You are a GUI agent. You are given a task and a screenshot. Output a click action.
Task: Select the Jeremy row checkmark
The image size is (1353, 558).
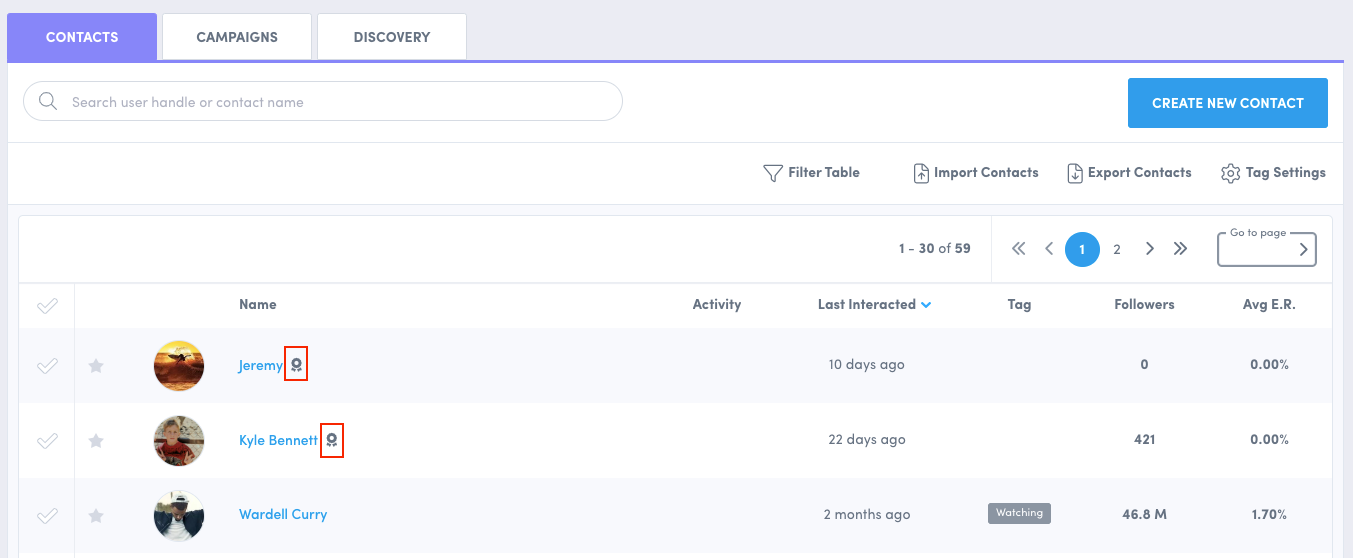(x=47, y=366)
